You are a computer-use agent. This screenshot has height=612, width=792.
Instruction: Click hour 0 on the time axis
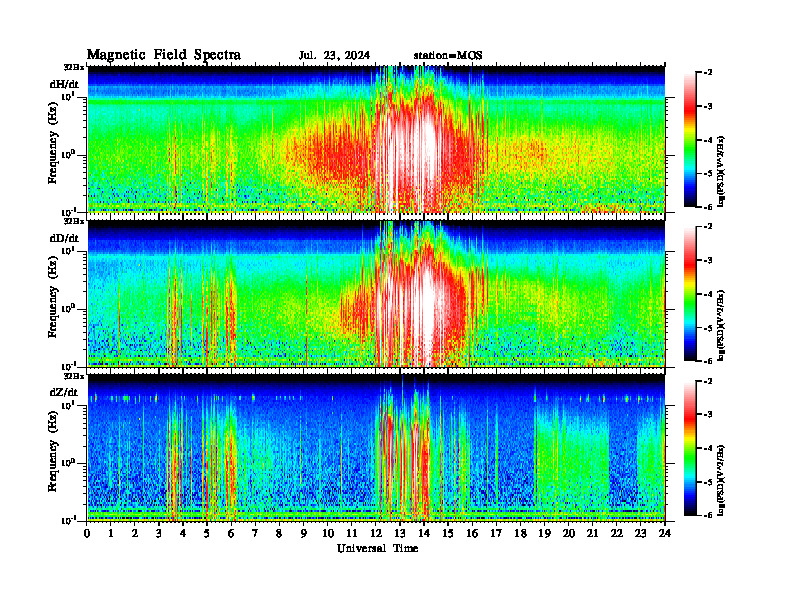[87, 533]
